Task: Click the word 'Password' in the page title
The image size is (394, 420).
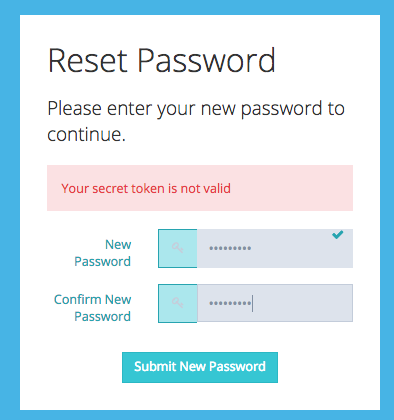Action: coord(206,61)
